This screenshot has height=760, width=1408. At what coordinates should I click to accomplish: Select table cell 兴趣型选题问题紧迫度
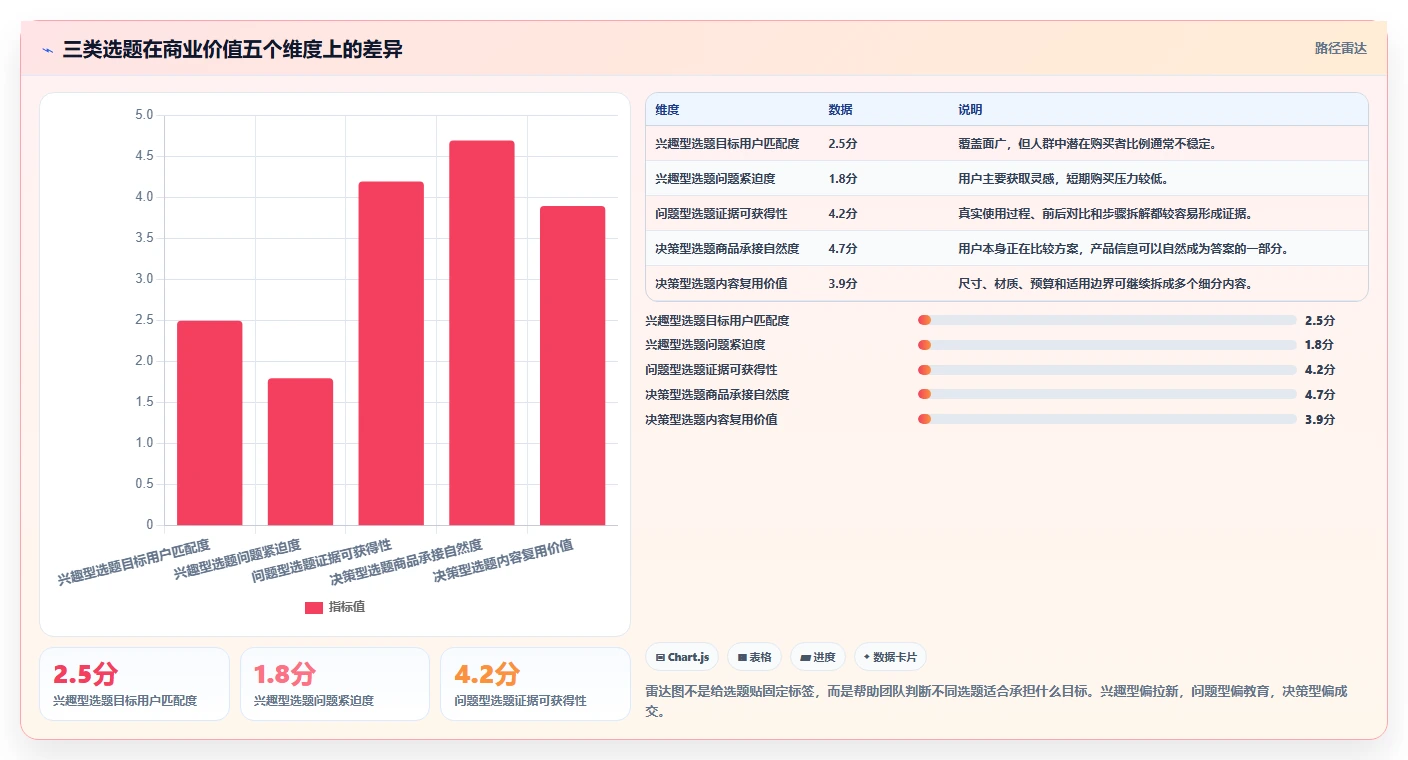[x=715, y=179]
